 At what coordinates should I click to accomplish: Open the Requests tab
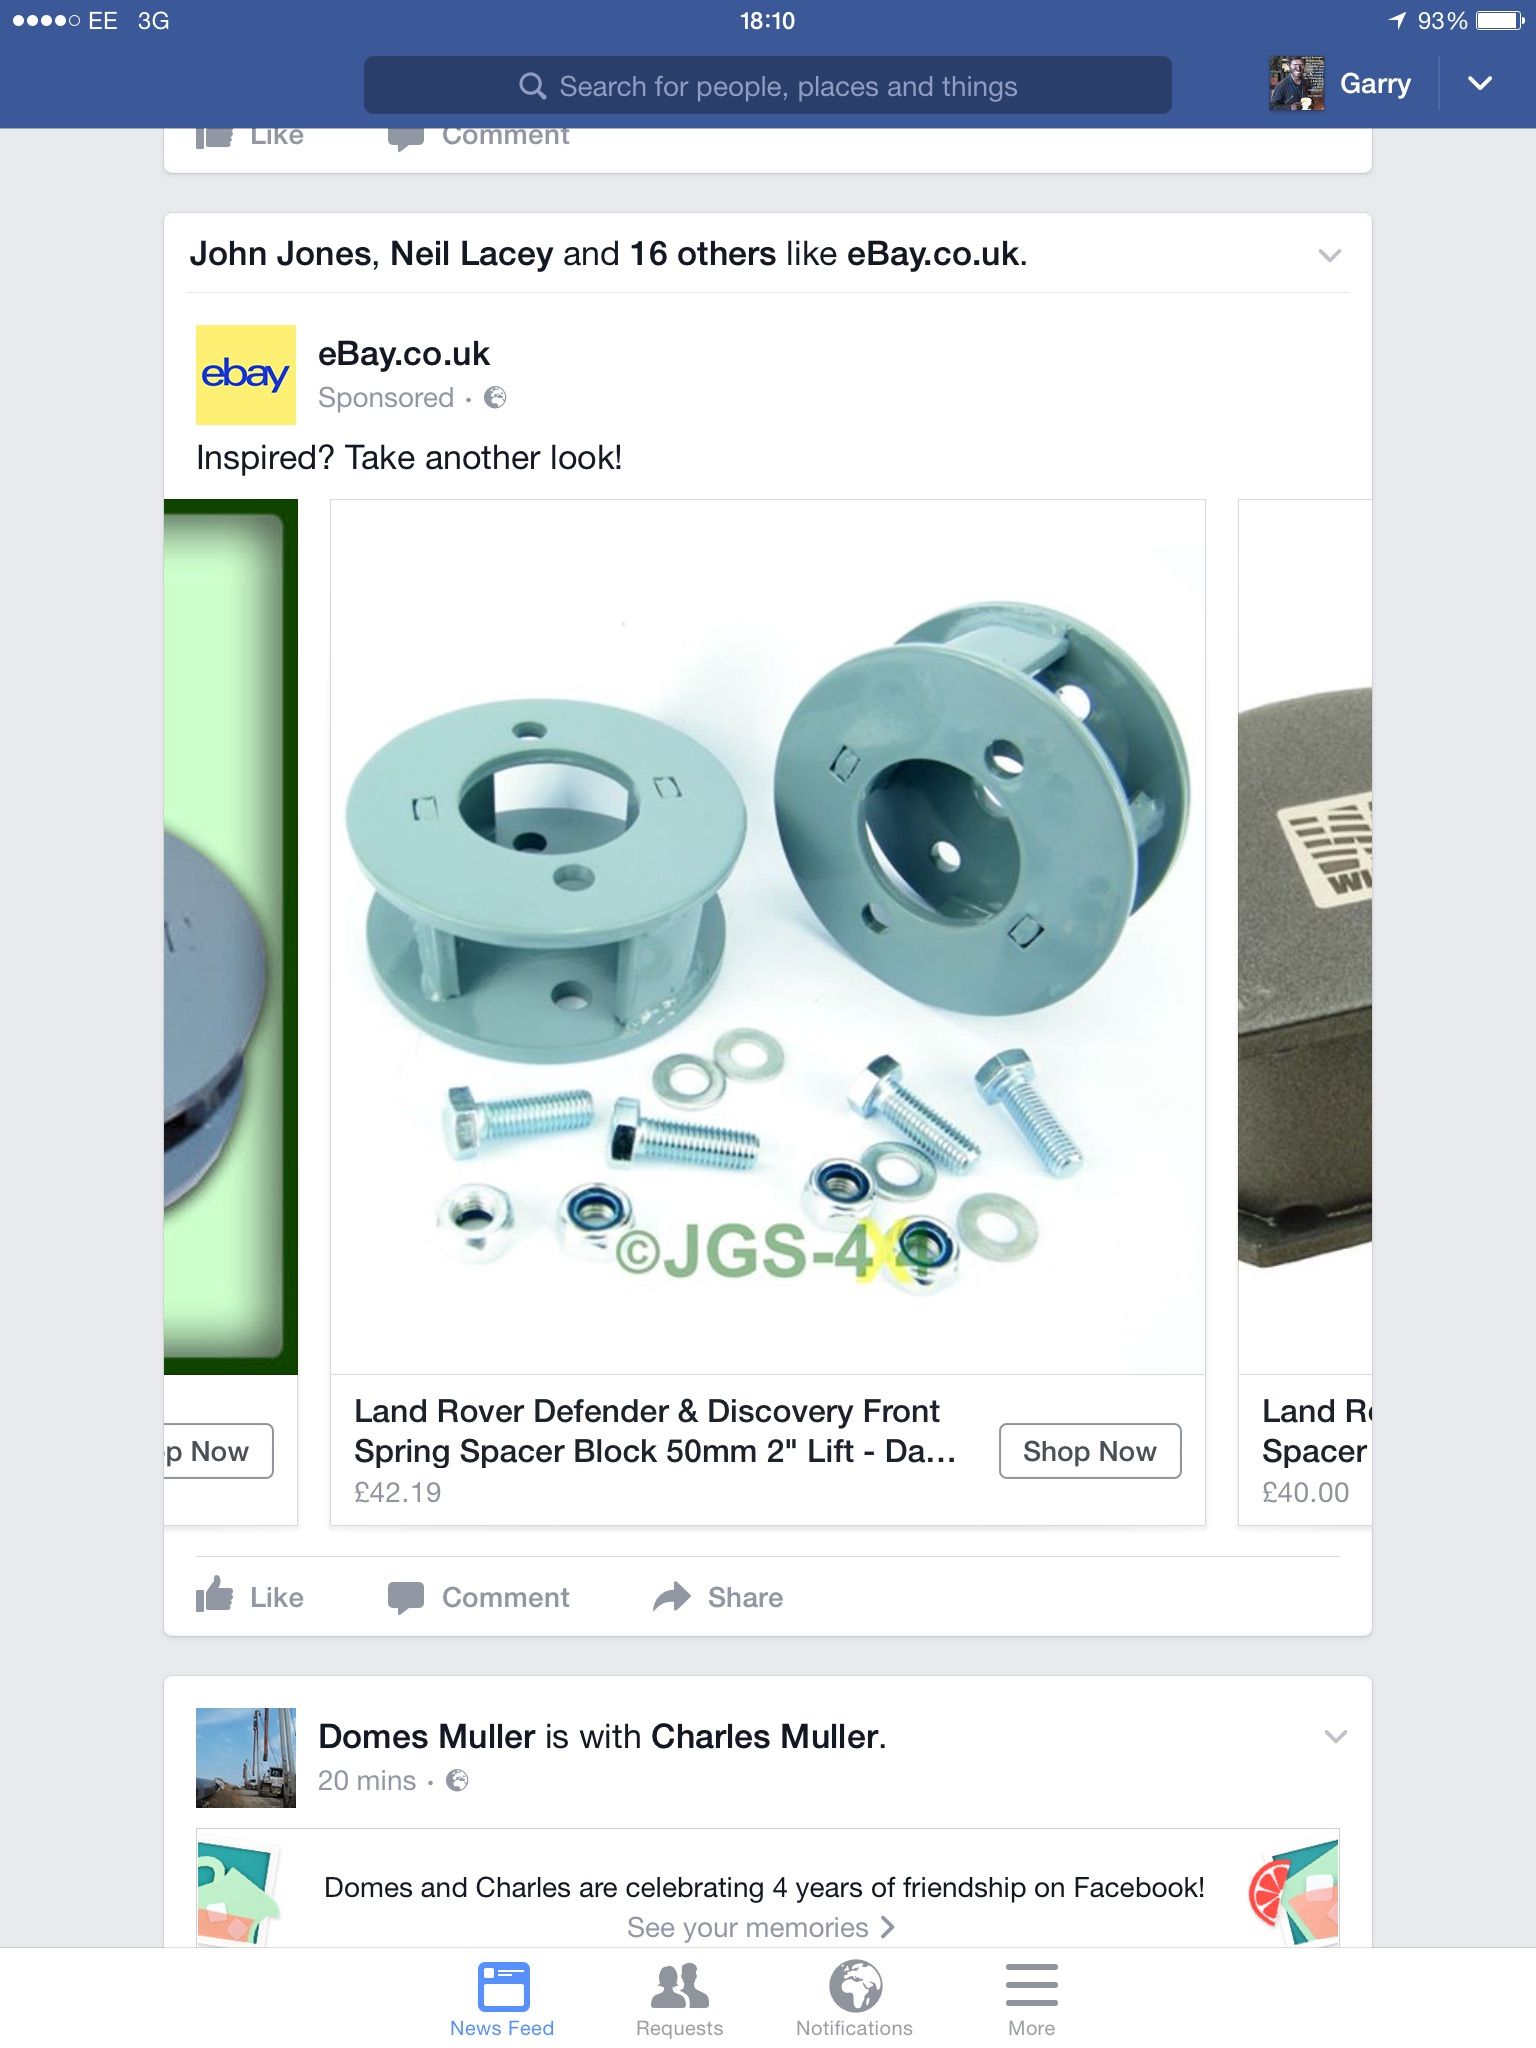(680, 1999)
